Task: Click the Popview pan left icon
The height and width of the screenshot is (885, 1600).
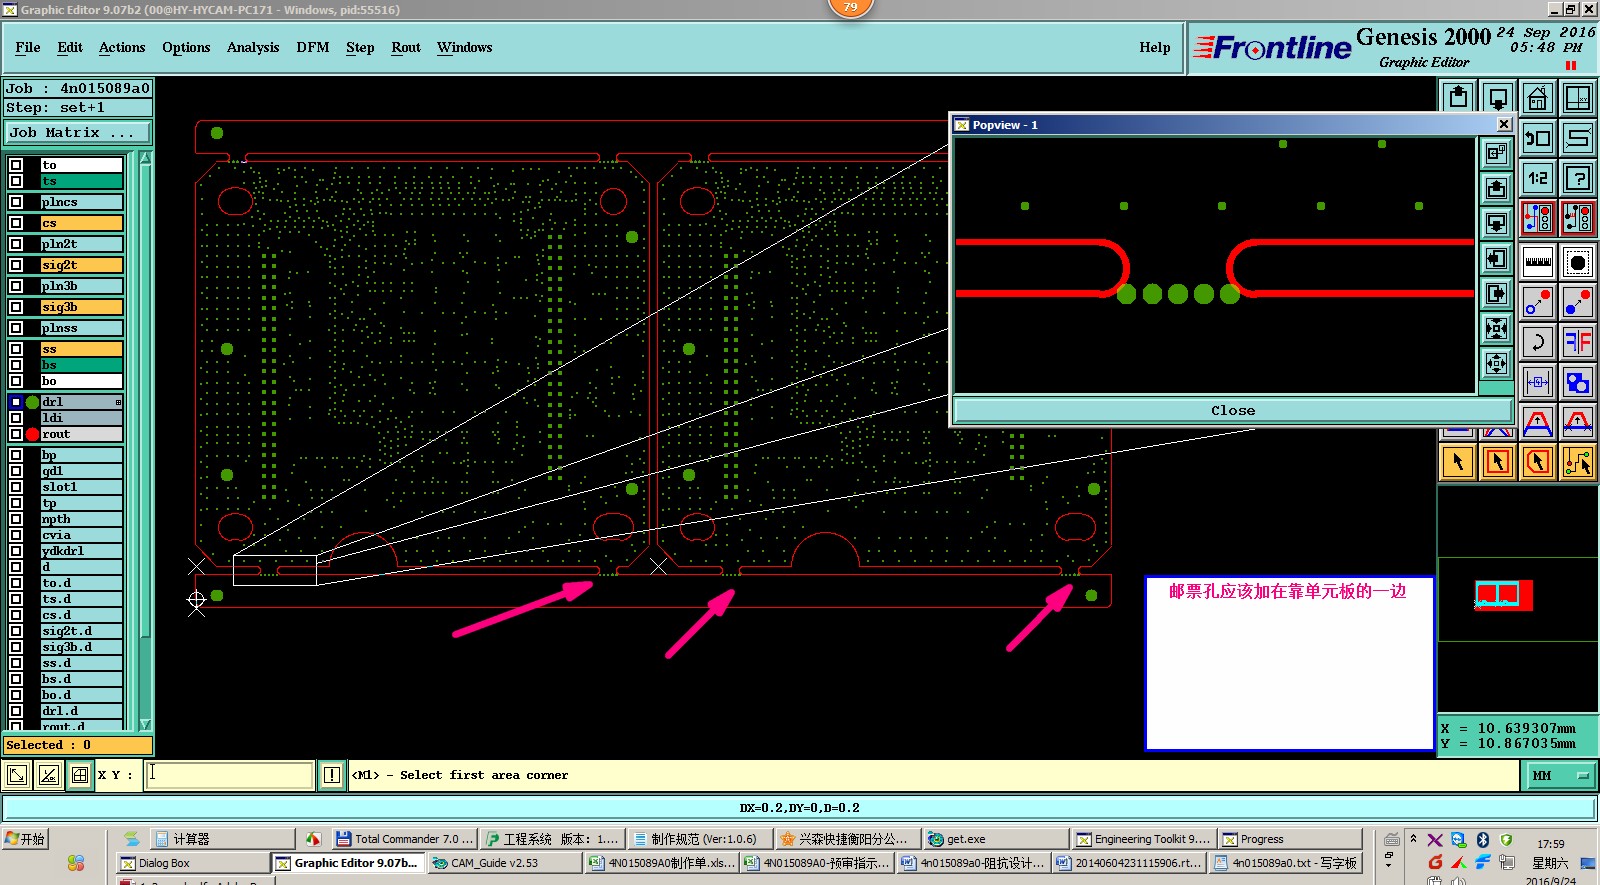Action: [1497, 258]
